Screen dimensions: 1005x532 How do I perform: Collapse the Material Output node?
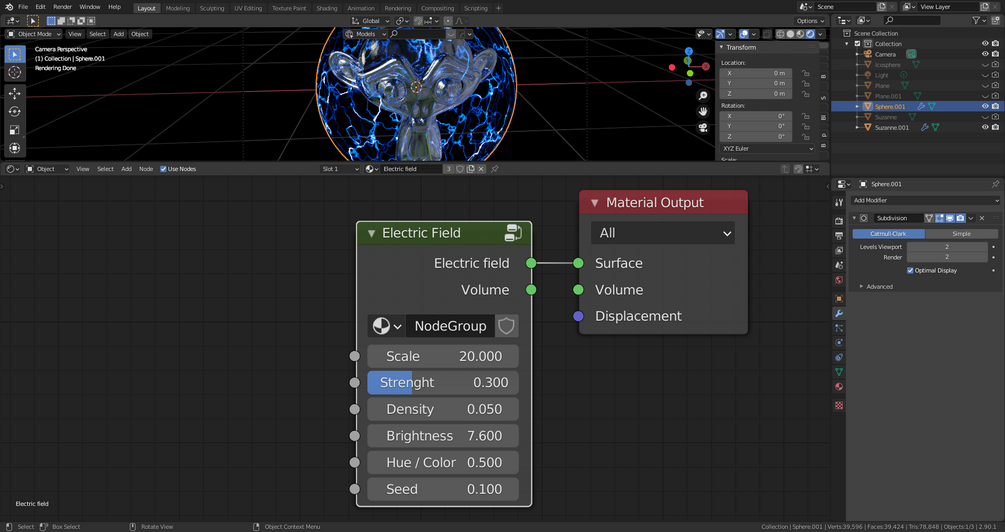(x=594, y=203)
